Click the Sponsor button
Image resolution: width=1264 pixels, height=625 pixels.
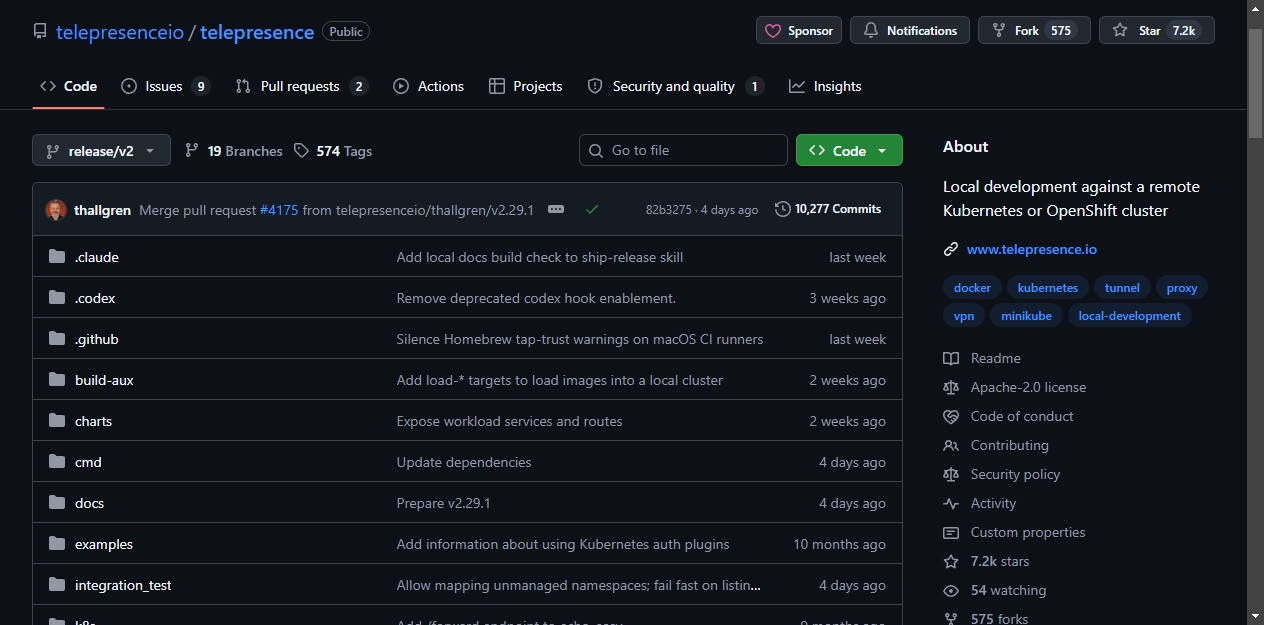(x=799, y=31)
